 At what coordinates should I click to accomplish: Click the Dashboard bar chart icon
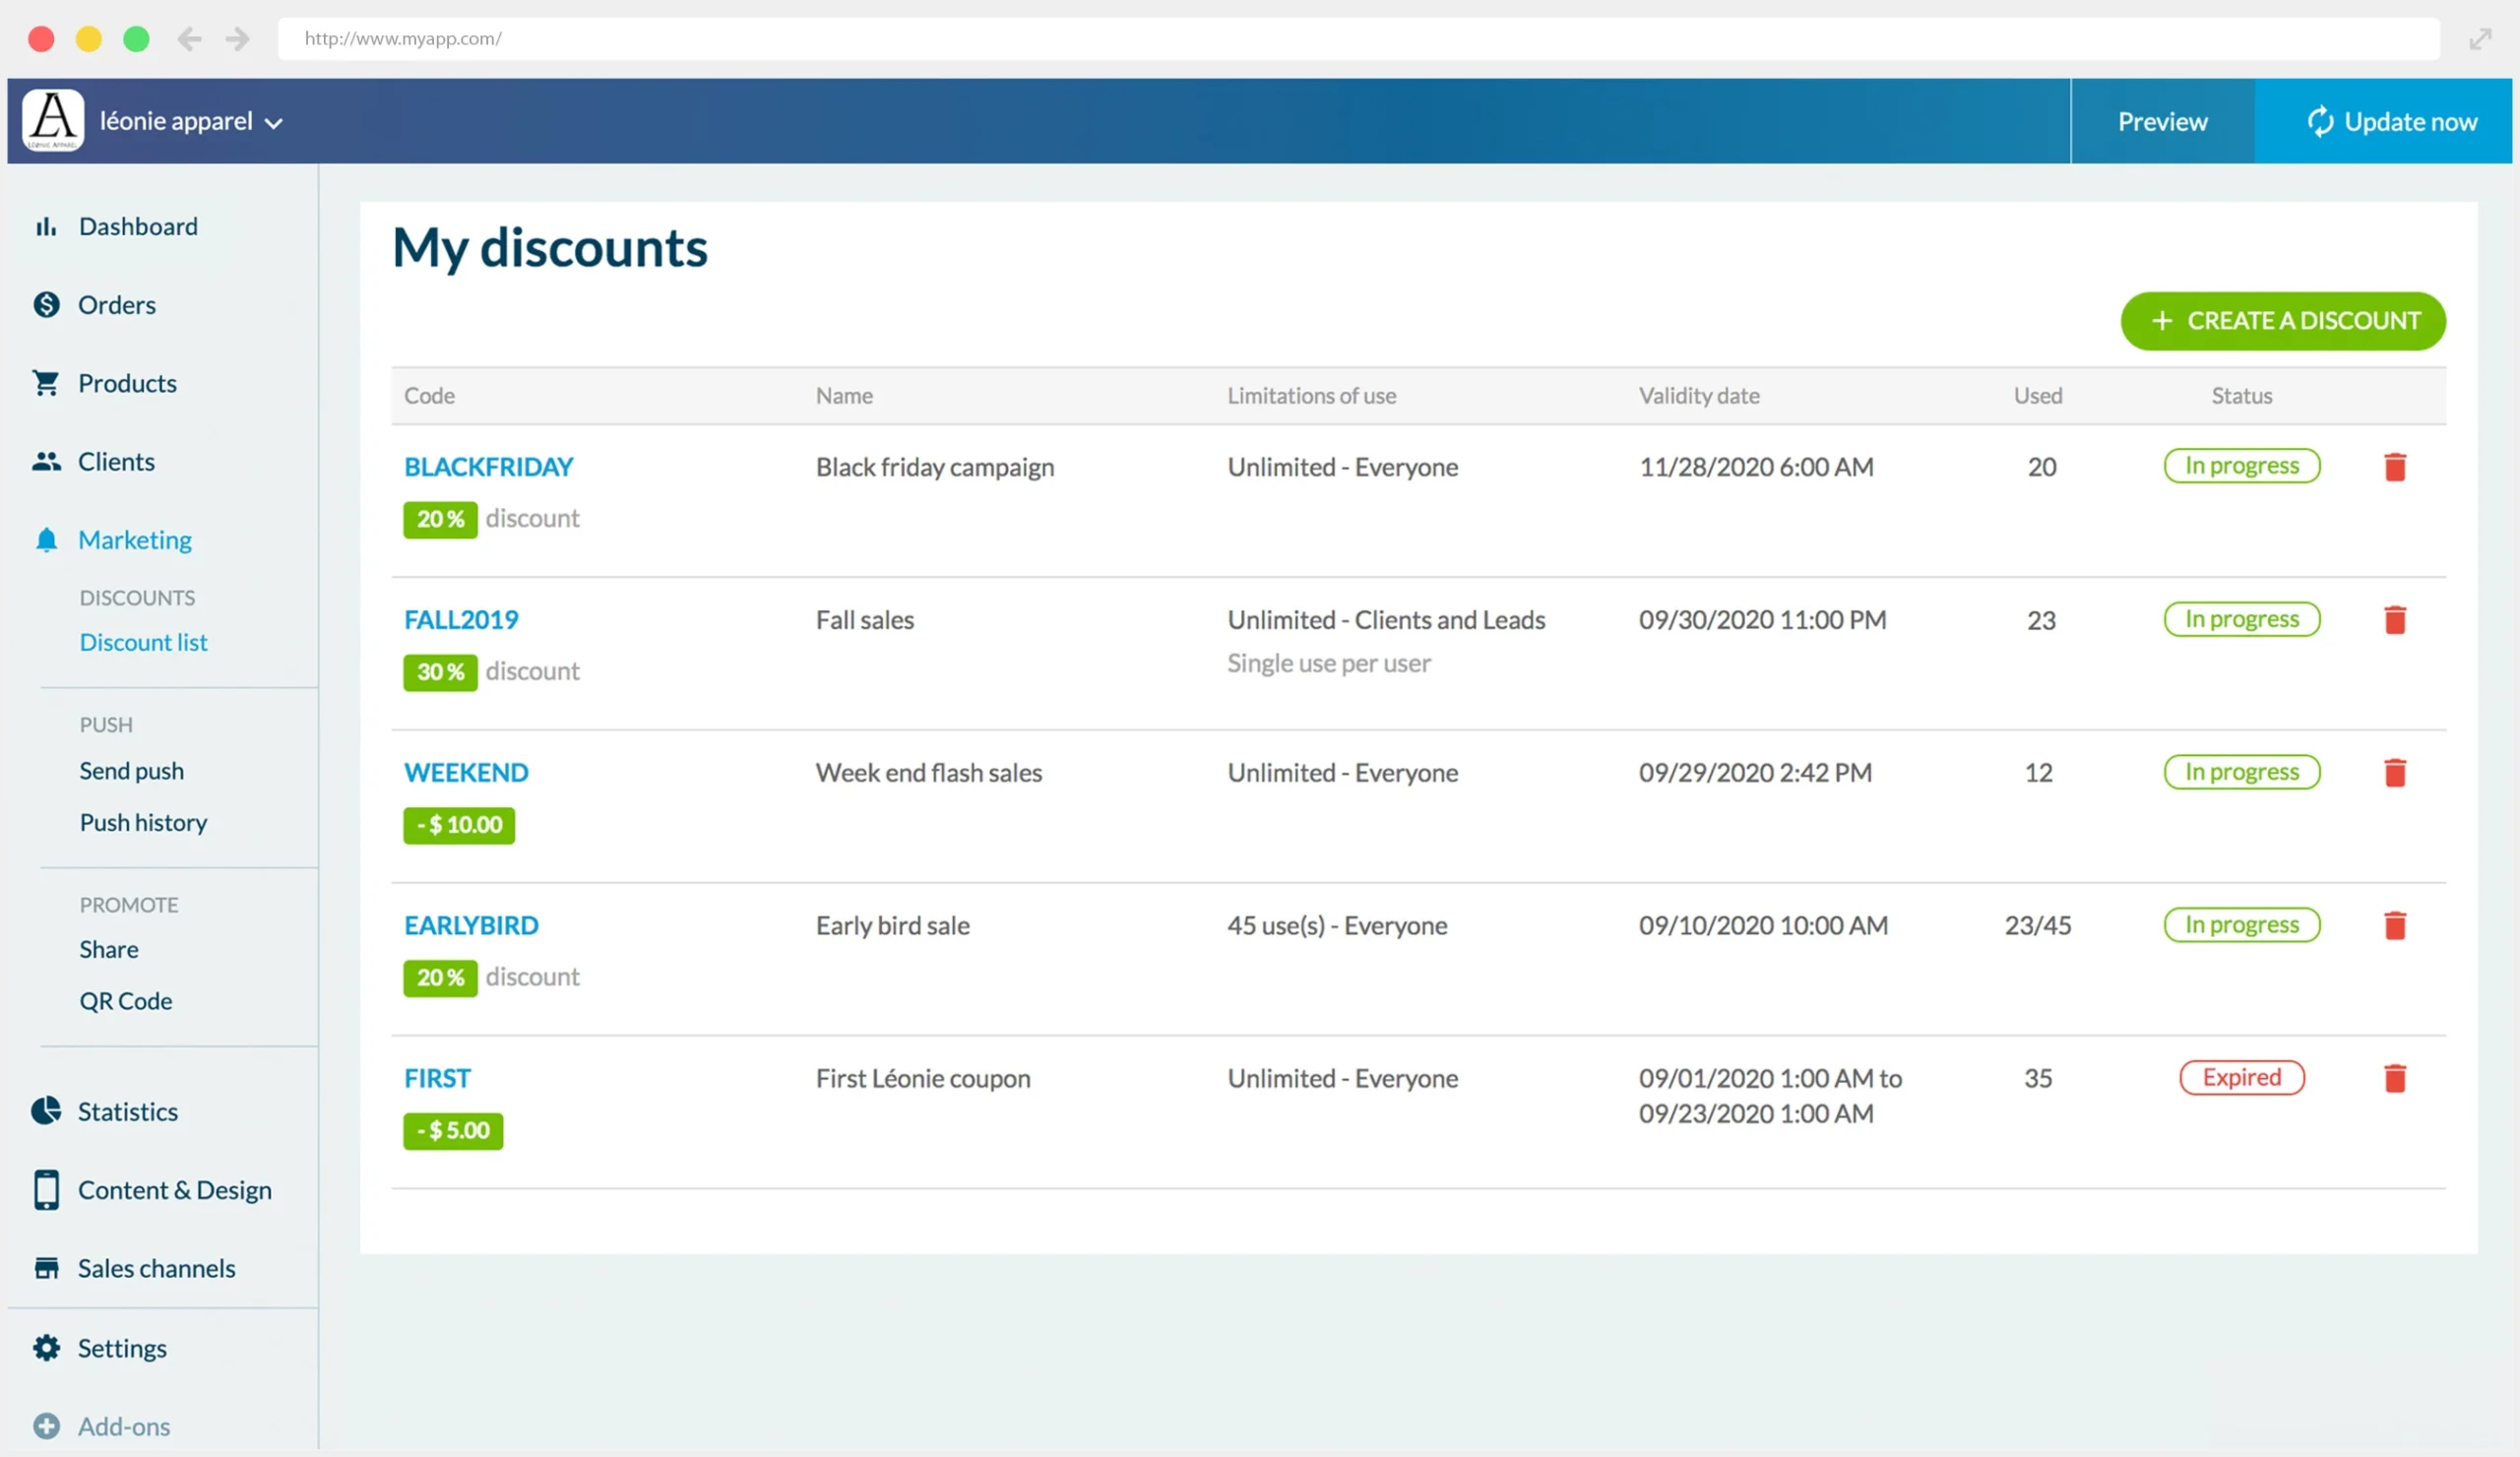click(x=46, y=227)
